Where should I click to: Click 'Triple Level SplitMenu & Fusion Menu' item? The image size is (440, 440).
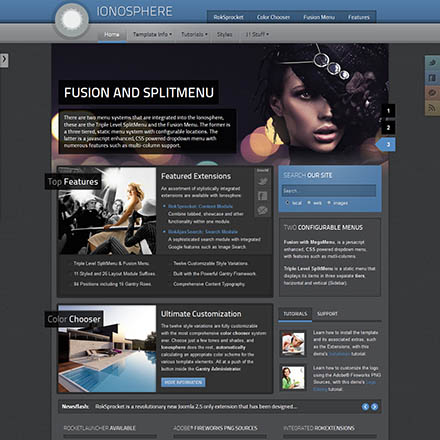111,263
